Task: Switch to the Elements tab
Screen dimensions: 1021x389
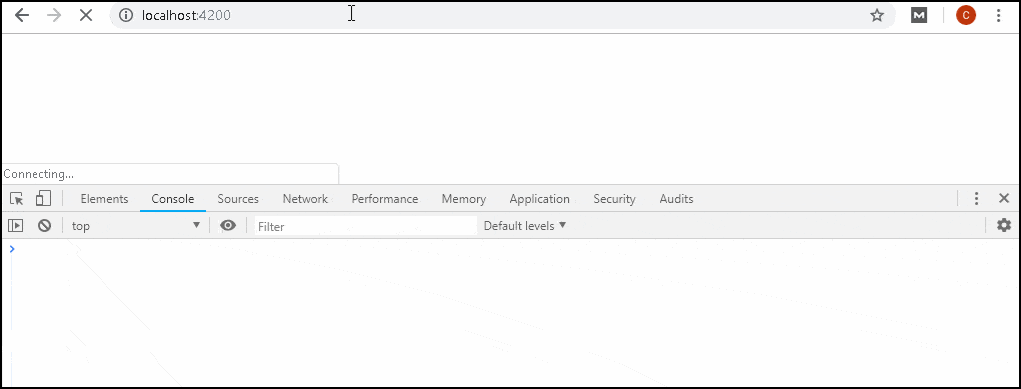Action: (104, 199)
